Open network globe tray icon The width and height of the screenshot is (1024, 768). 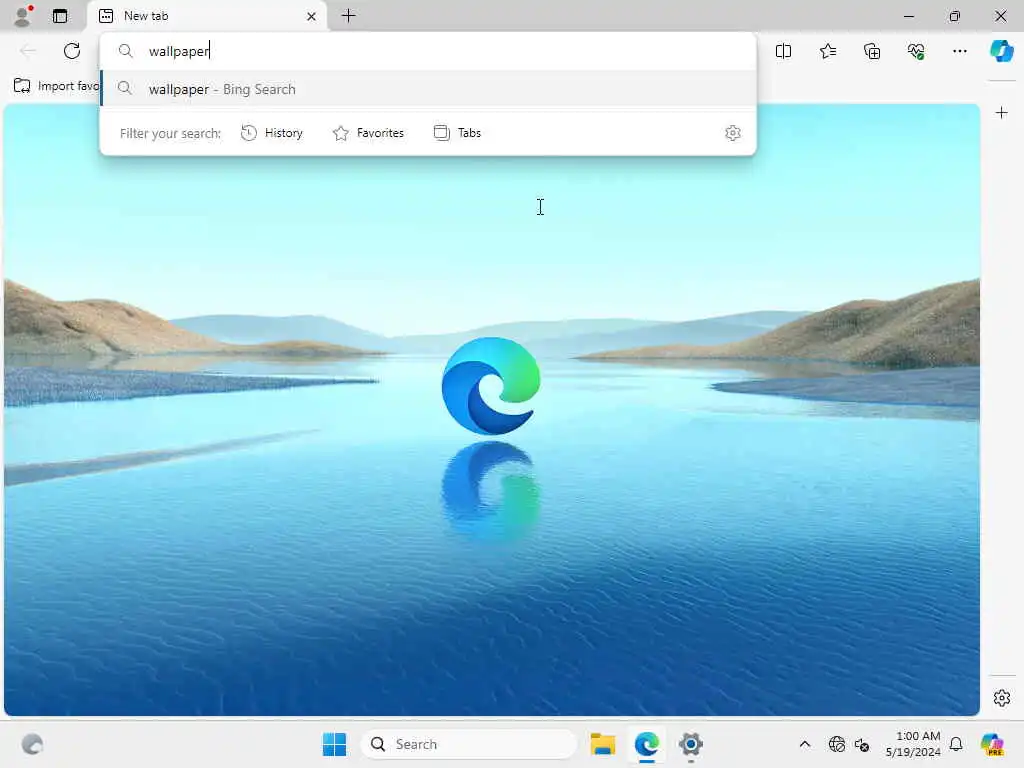click(x=836, y=744)
